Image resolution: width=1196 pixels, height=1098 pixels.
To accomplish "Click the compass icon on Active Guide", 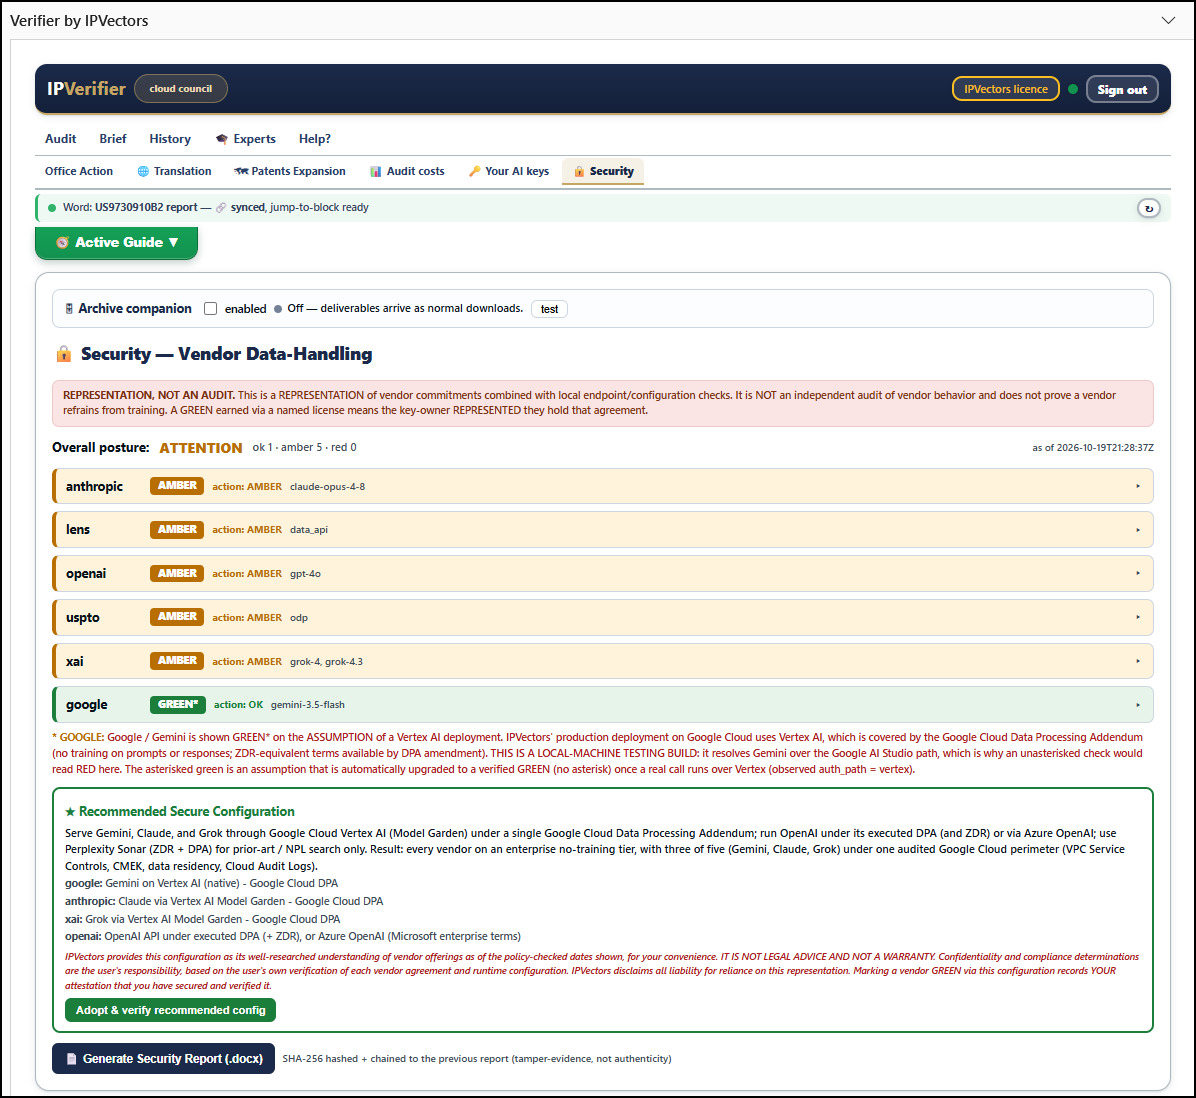I will (x=63, y=242).
